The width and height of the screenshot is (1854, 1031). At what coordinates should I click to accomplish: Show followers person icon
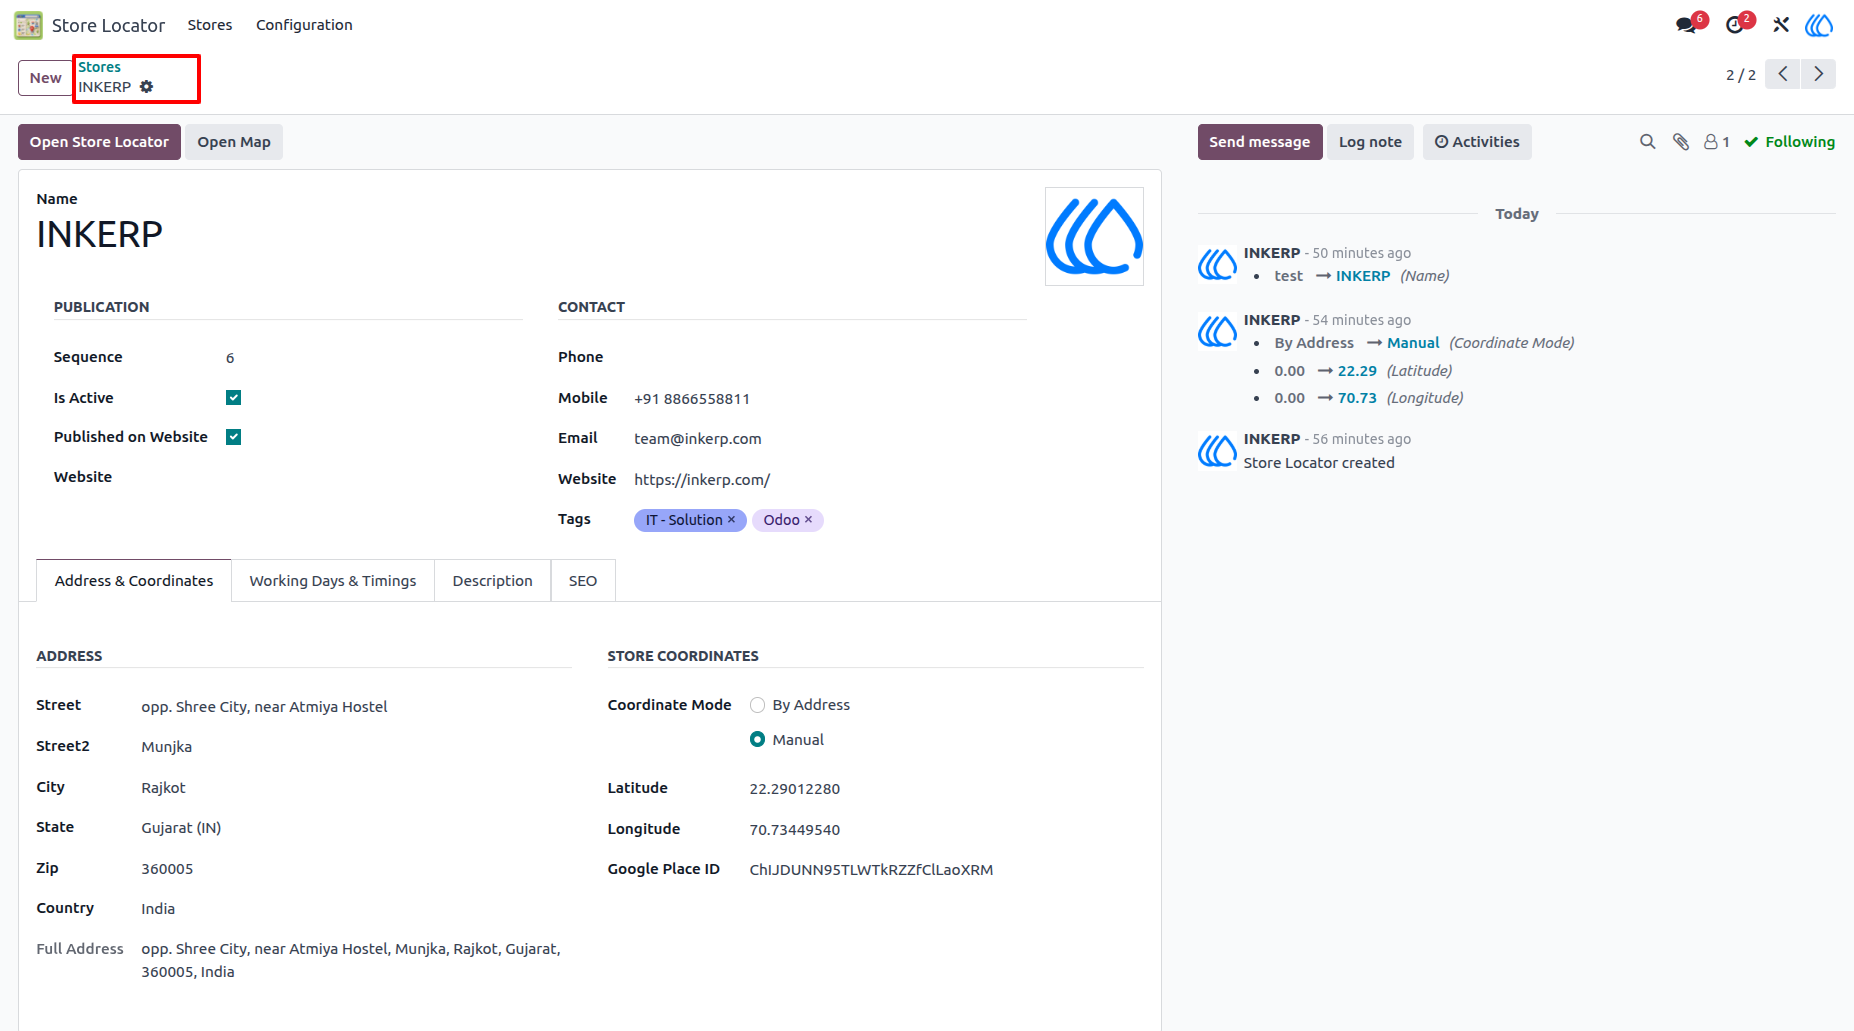pos(1716,142)
